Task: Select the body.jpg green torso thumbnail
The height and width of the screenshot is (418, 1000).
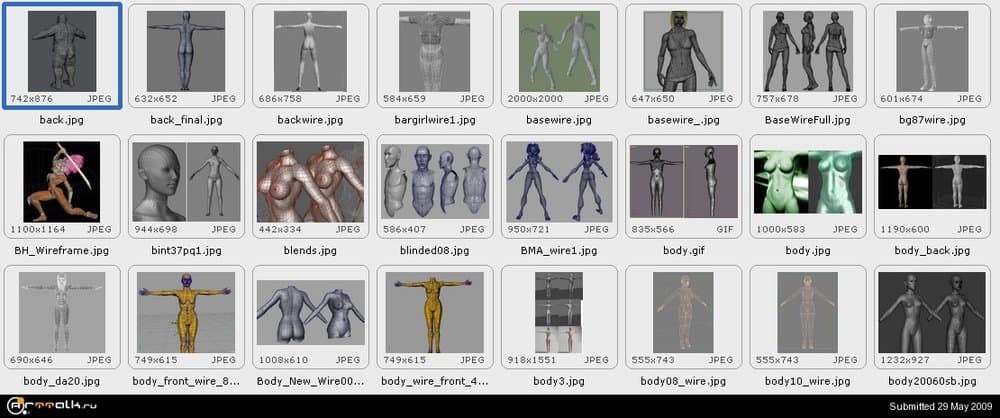Action: (x=808, y=182)
